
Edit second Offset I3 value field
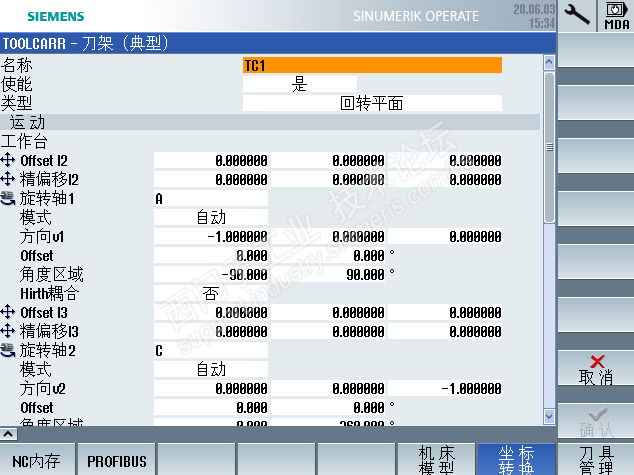pyautogui.click(x=328, y=312)
